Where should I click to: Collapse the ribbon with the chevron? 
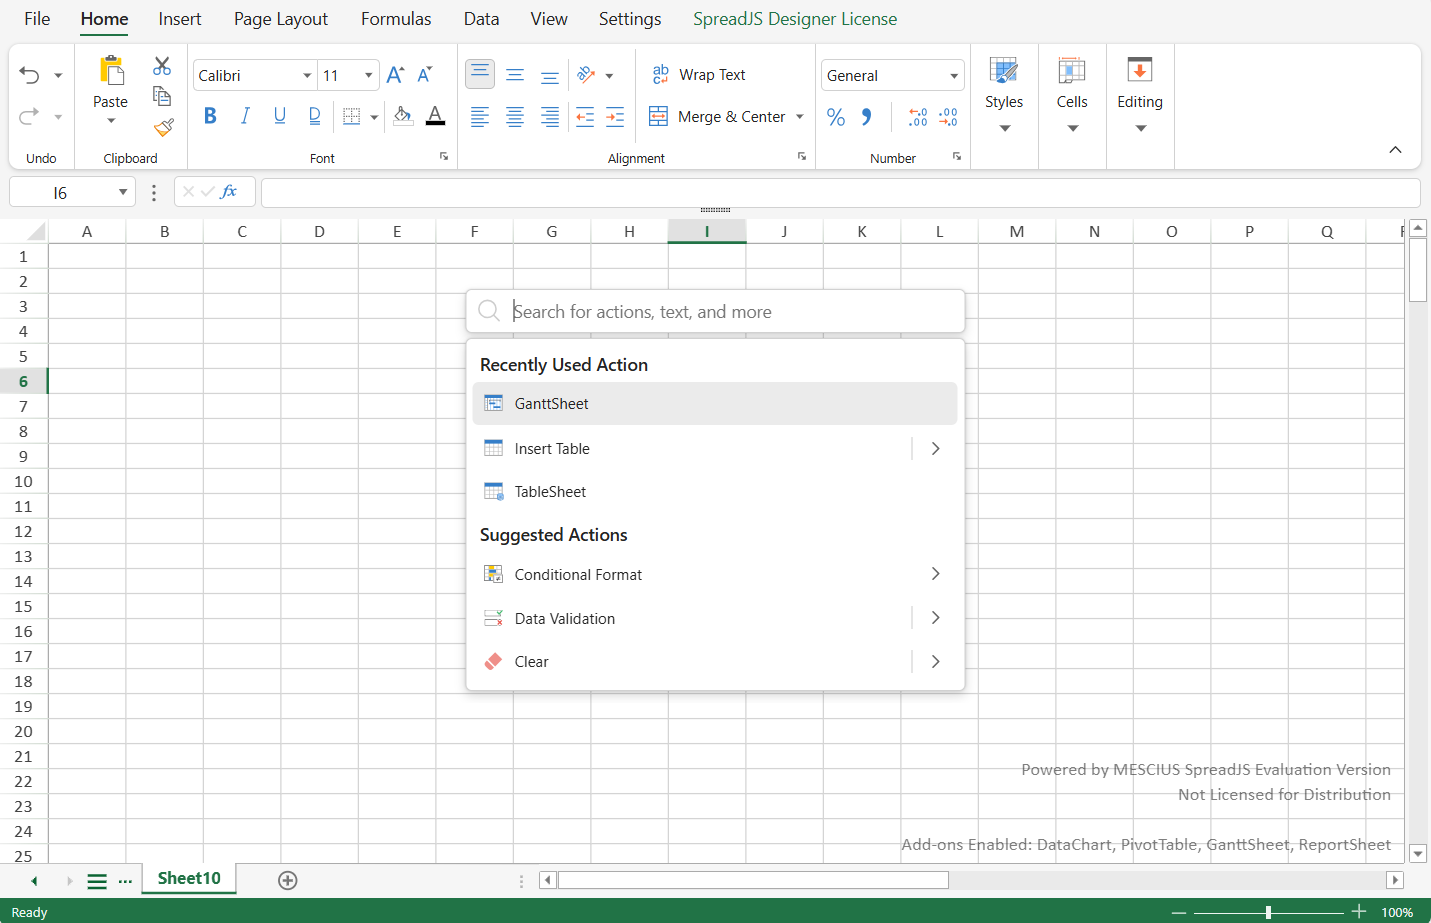(x=1395, y=150)
